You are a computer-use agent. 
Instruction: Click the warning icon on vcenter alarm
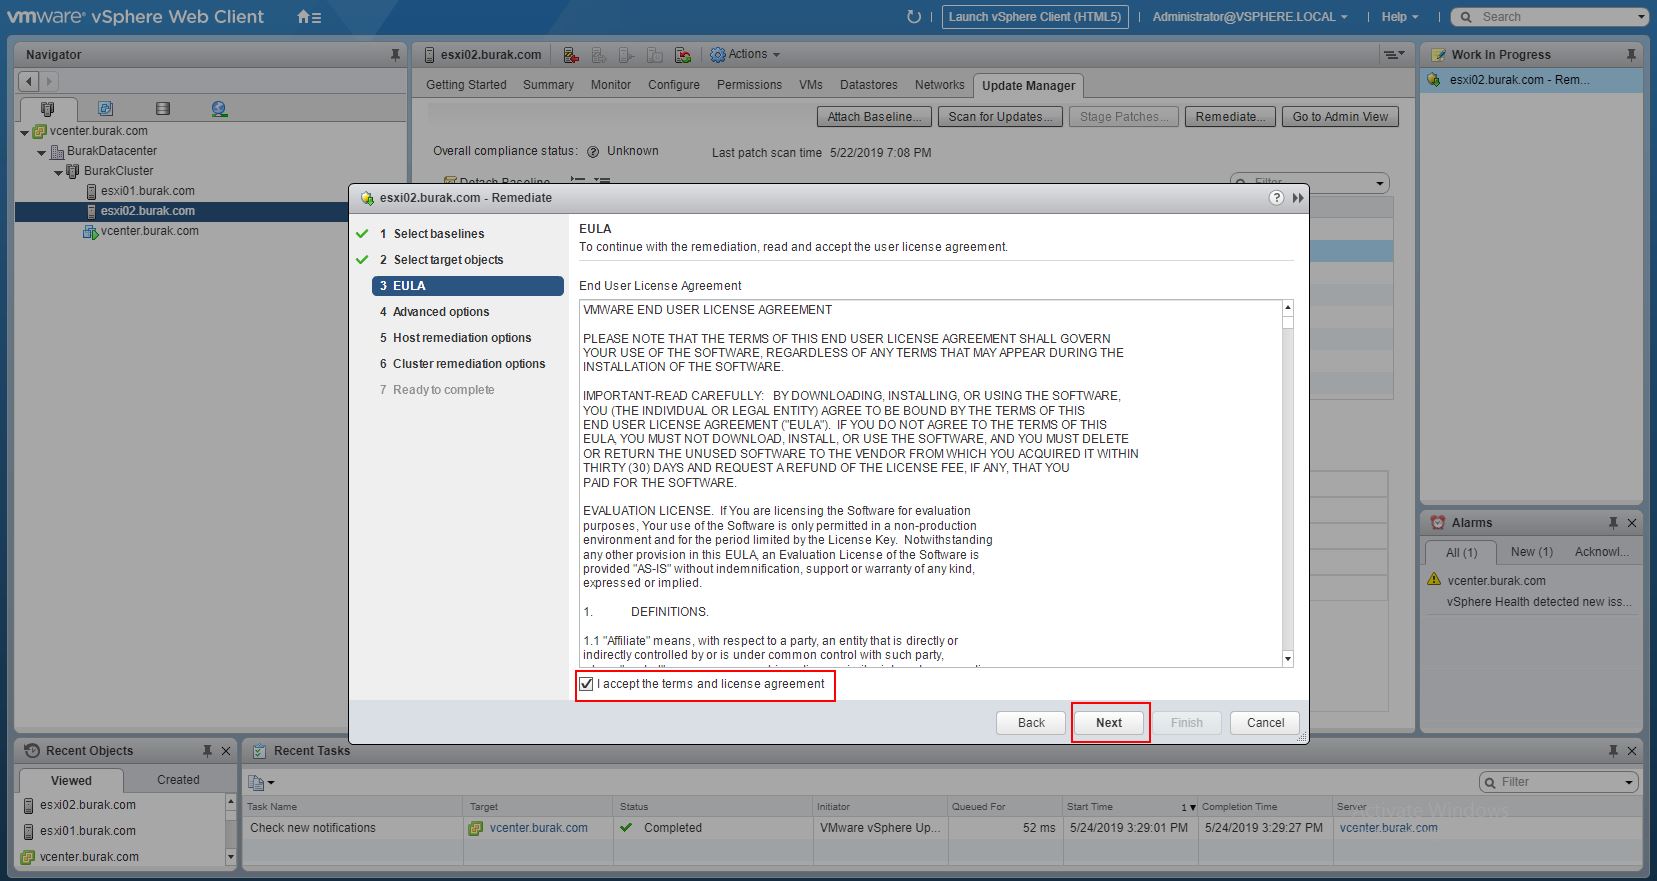pyautogui.click(x=1435, y=580)
